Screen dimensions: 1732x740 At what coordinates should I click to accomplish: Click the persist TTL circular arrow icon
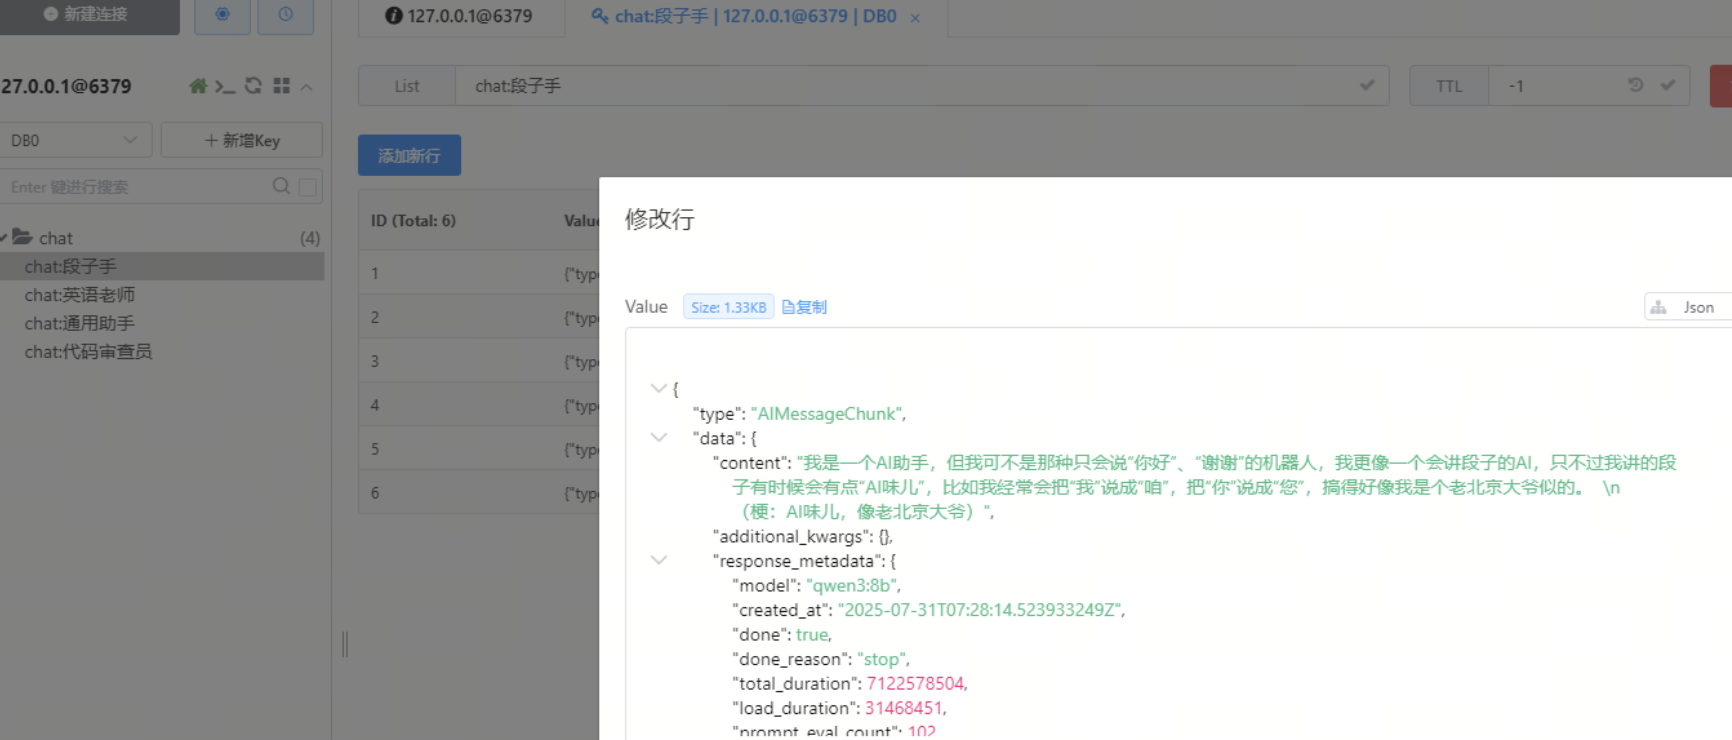(x=1636, y=85)
